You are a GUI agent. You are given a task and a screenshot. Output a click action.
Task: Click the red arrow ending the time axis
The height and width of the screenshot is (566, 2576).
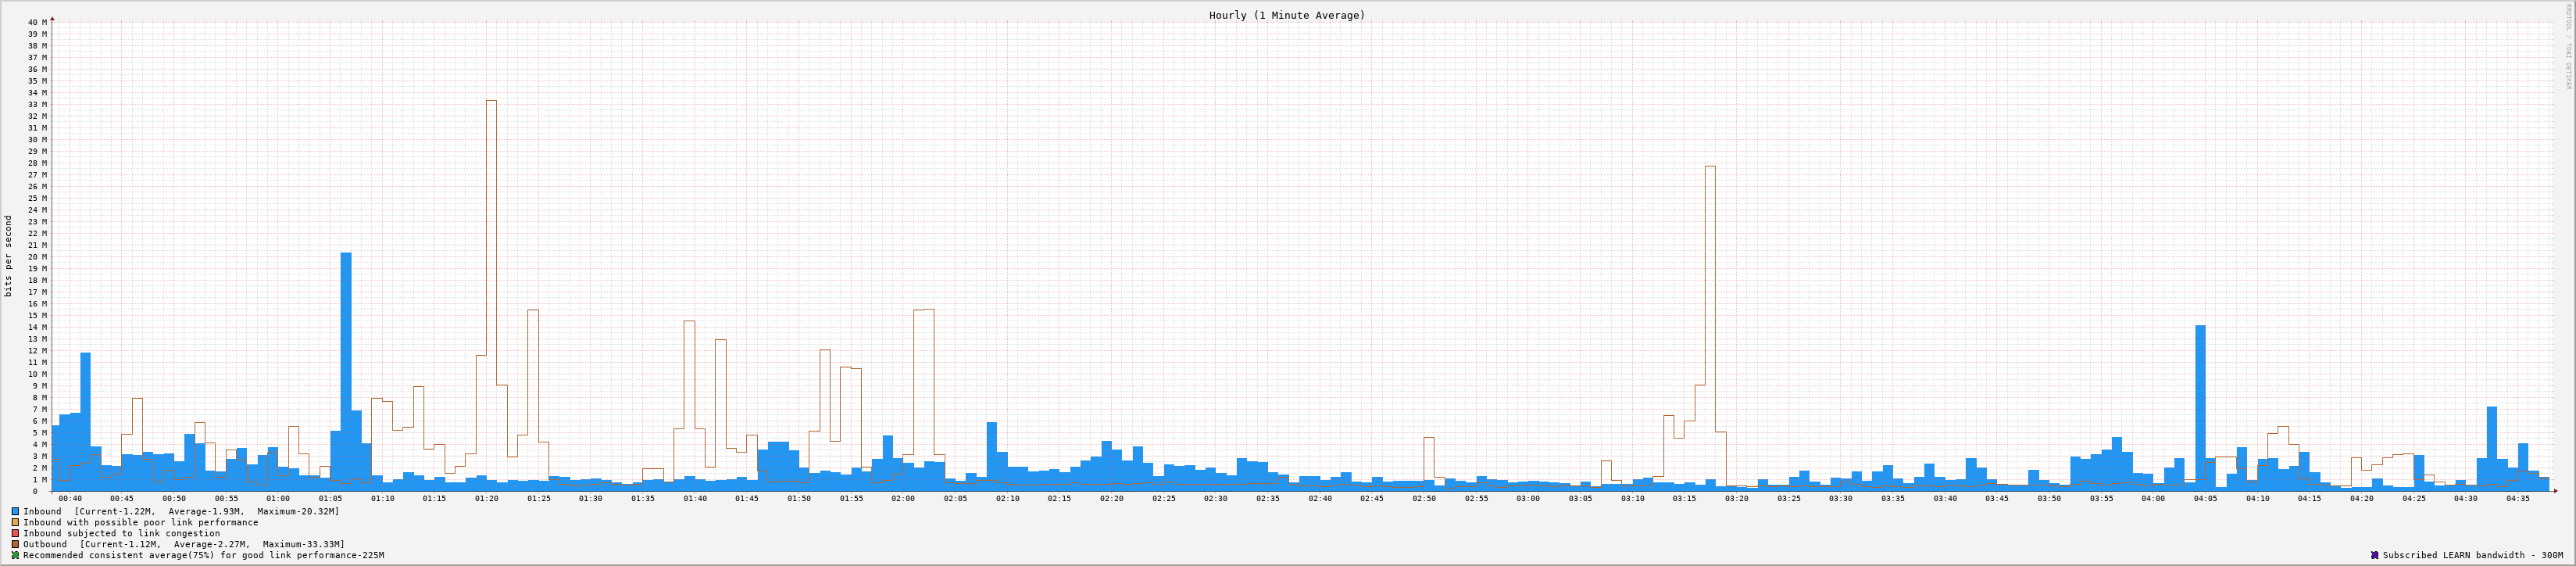point(2554,491)
